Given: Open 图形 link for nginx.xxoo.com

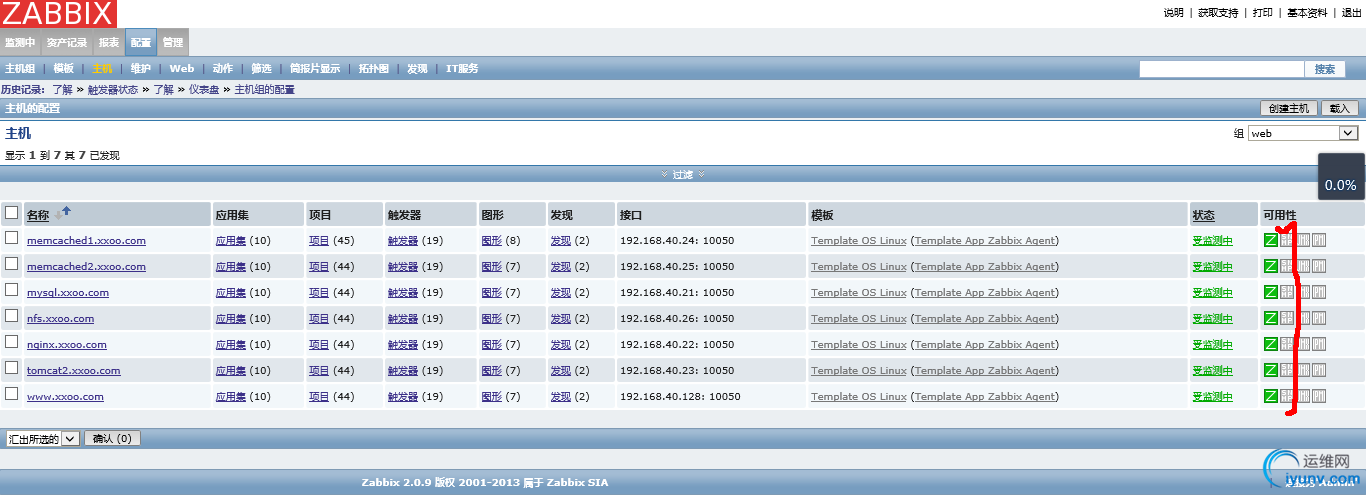Looking at the screenshot, I should (x=492, y=345).
